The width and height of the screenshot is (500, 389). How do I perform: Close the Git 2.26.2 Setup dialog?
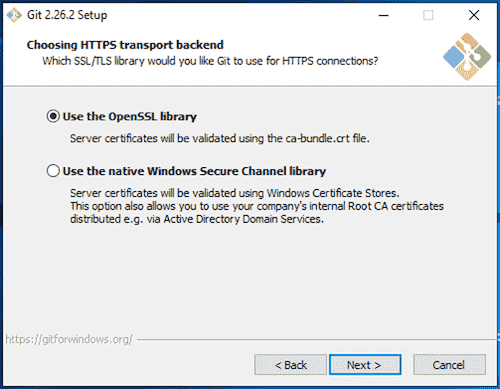[474, 15]
